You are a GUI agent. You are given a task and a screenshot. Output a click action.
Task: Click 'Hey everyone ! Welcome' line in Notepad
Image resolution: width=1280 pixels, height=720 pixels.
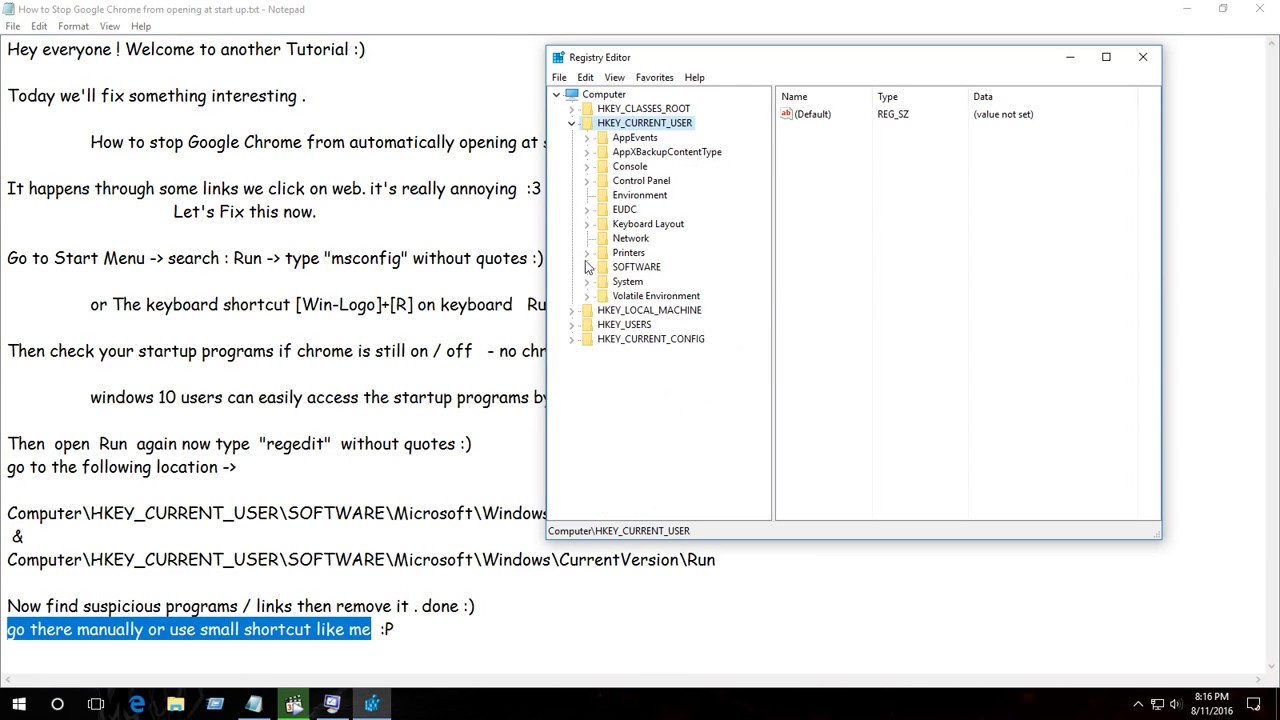click(186, 49)
